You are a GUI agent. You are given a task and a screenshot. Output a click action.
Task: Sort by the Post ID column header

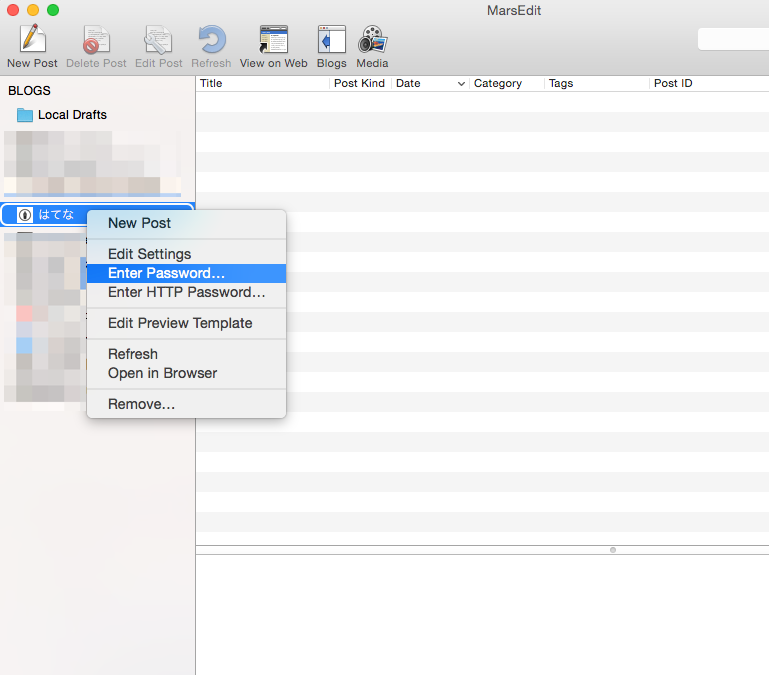709,83
